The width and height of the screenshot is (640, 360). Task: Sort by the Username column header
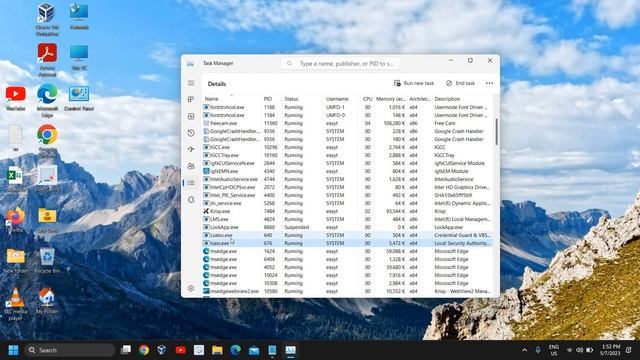click(x=337, y=99)
